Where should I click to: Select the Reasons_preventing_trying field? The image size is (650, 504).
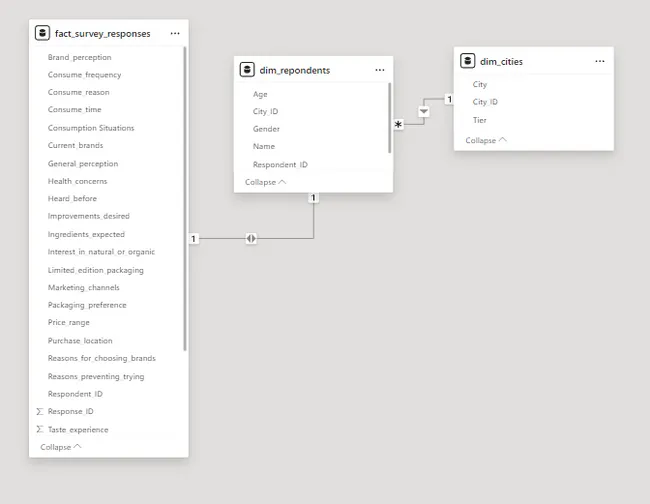pos(96,376)
